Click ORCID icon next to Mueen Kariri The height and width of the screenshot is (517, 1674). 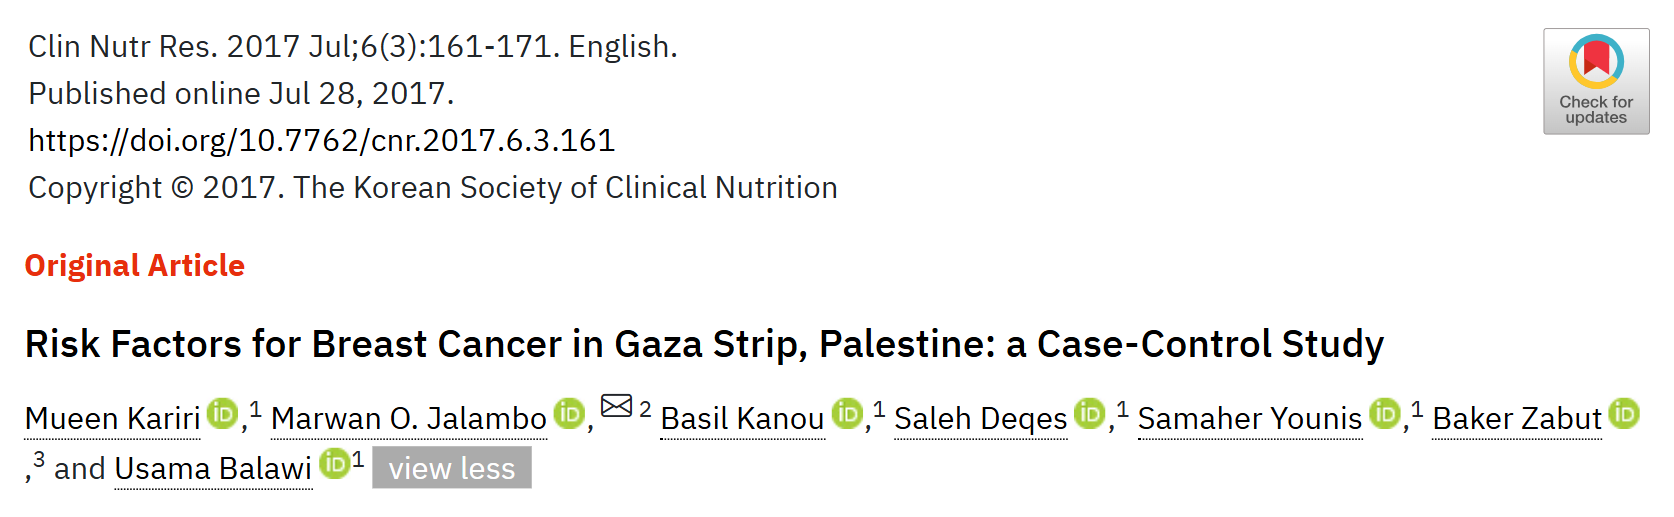(222, 413)
